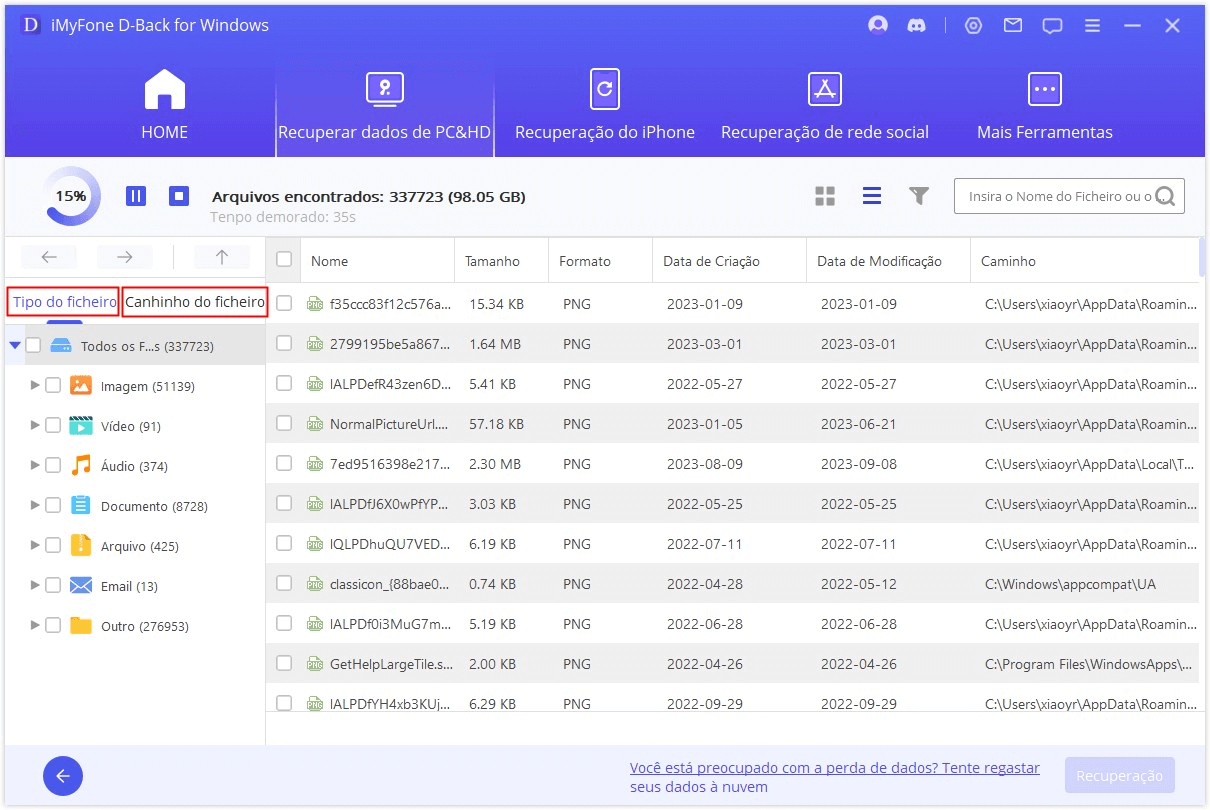Image resolution: width=1210 pixels, height=810 pixels.
Task: Sort by the Tamanho column header
Action: (501, 261)
